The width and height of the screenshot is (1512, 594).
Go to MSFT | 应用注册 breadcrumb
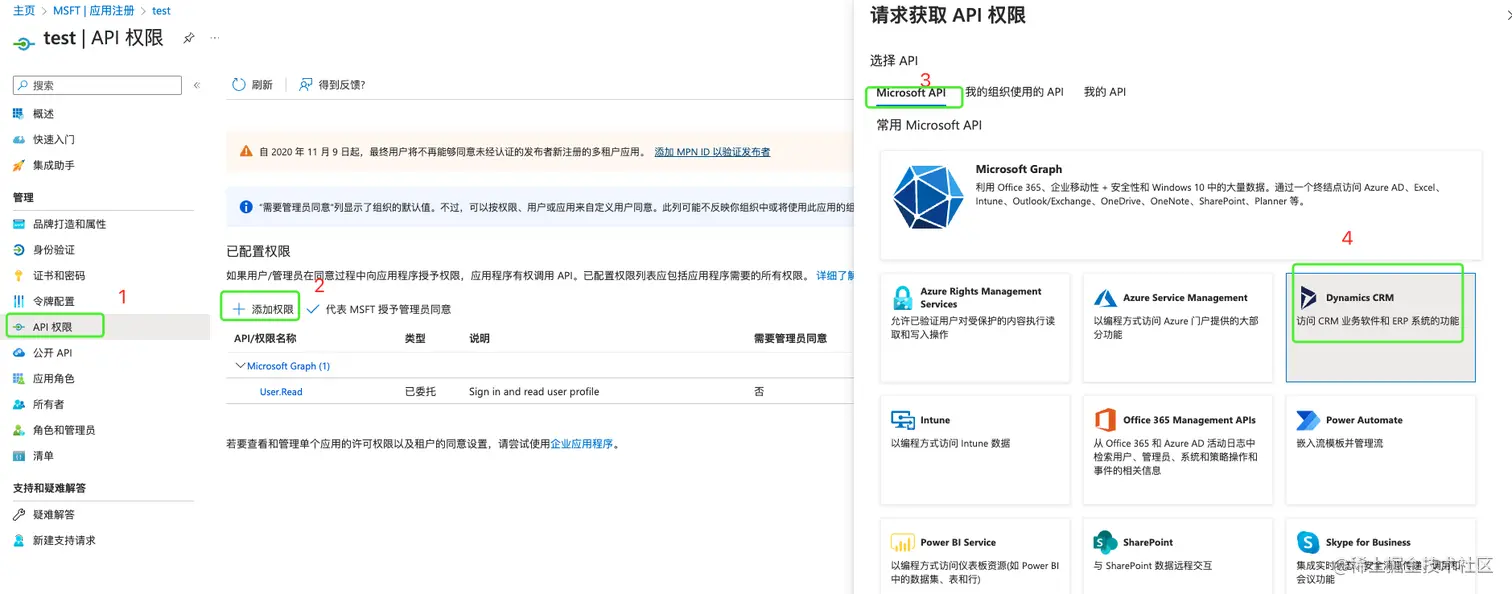pyautogui.click(x=93, y=10)
